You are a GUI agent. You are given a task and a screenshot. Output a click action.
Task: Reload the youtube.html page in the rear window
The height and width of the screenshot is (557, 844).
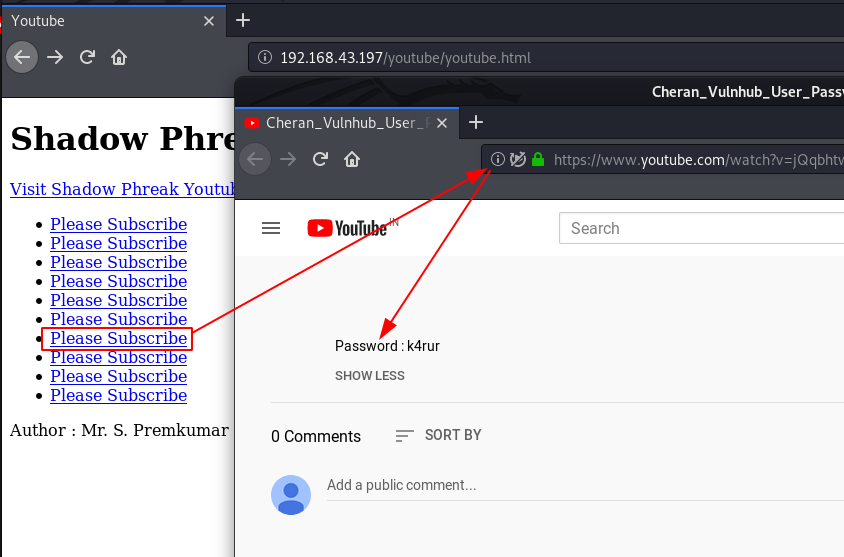click(x=87, y=57)
